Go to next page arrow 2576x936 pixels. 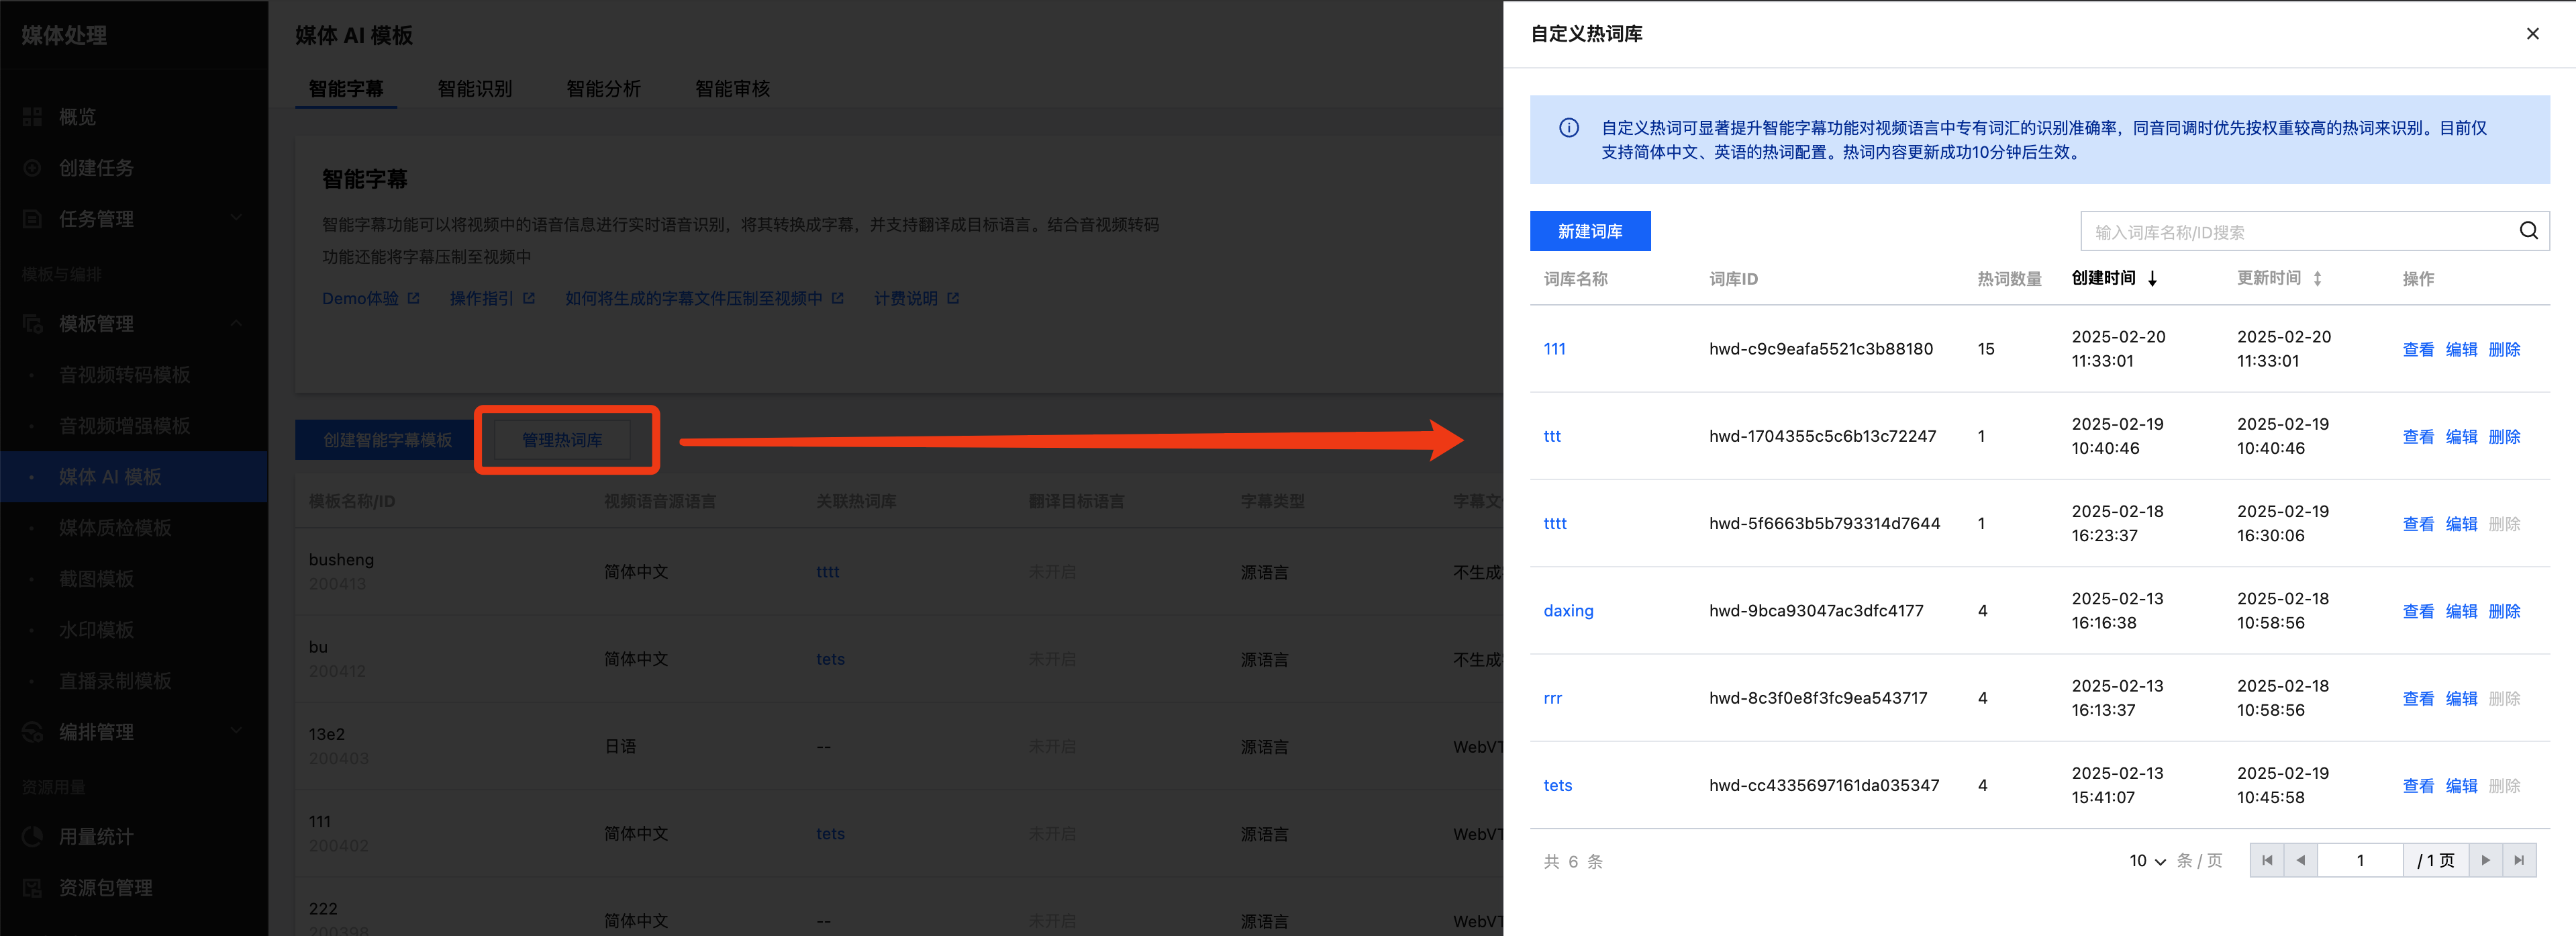pyautogui.click(x=2485, y=860)
